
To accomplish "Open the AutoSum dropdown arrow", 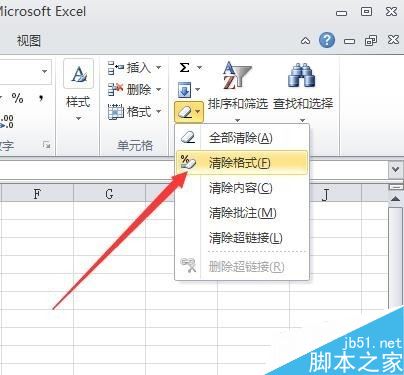I will coord(199,68).
